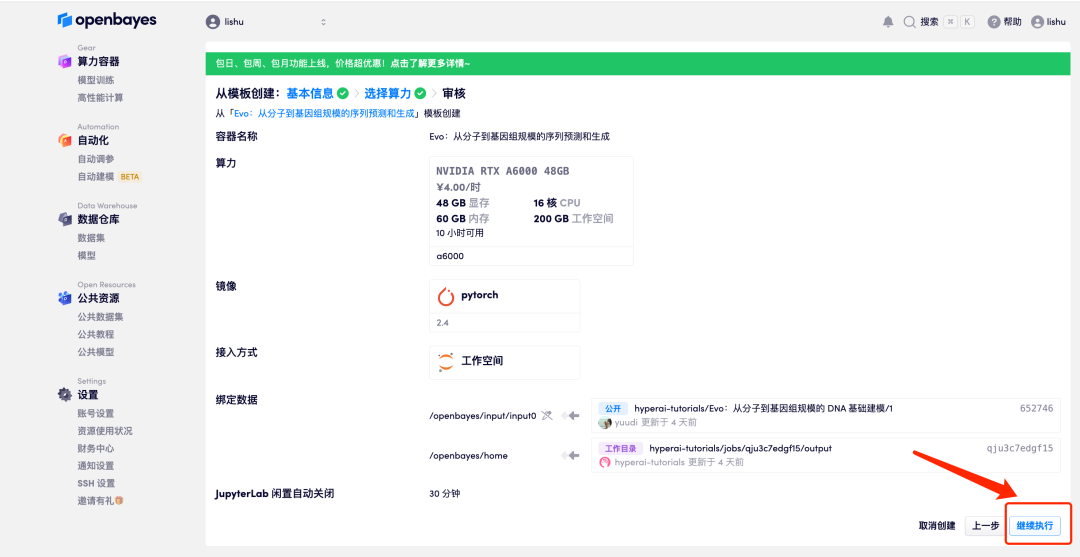Open the lishu account switcher dropdown
Viewport: 1080px width, 557px height.
click(267, 21)
